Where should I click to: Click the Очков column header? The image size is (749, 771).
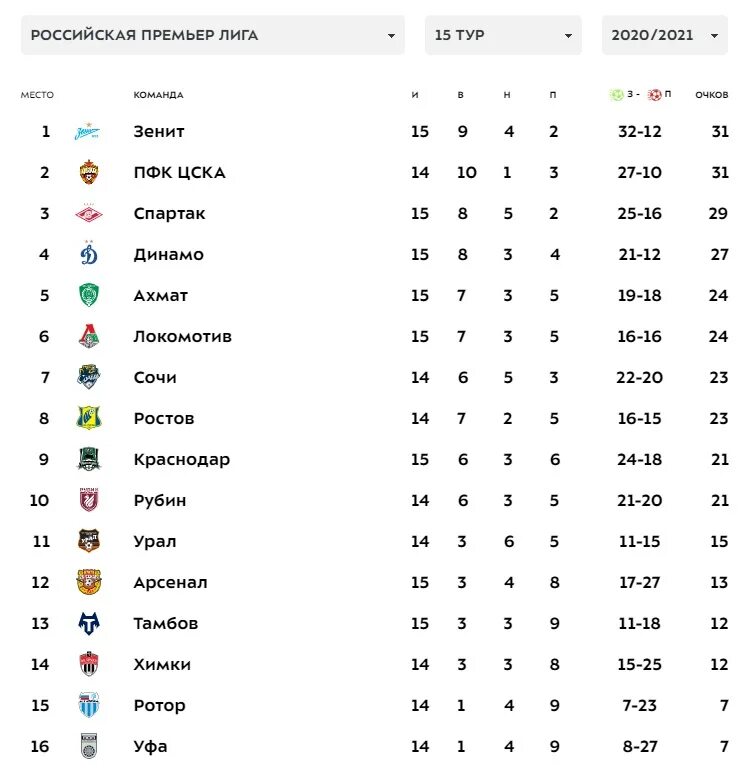click(x=711, y=95)
